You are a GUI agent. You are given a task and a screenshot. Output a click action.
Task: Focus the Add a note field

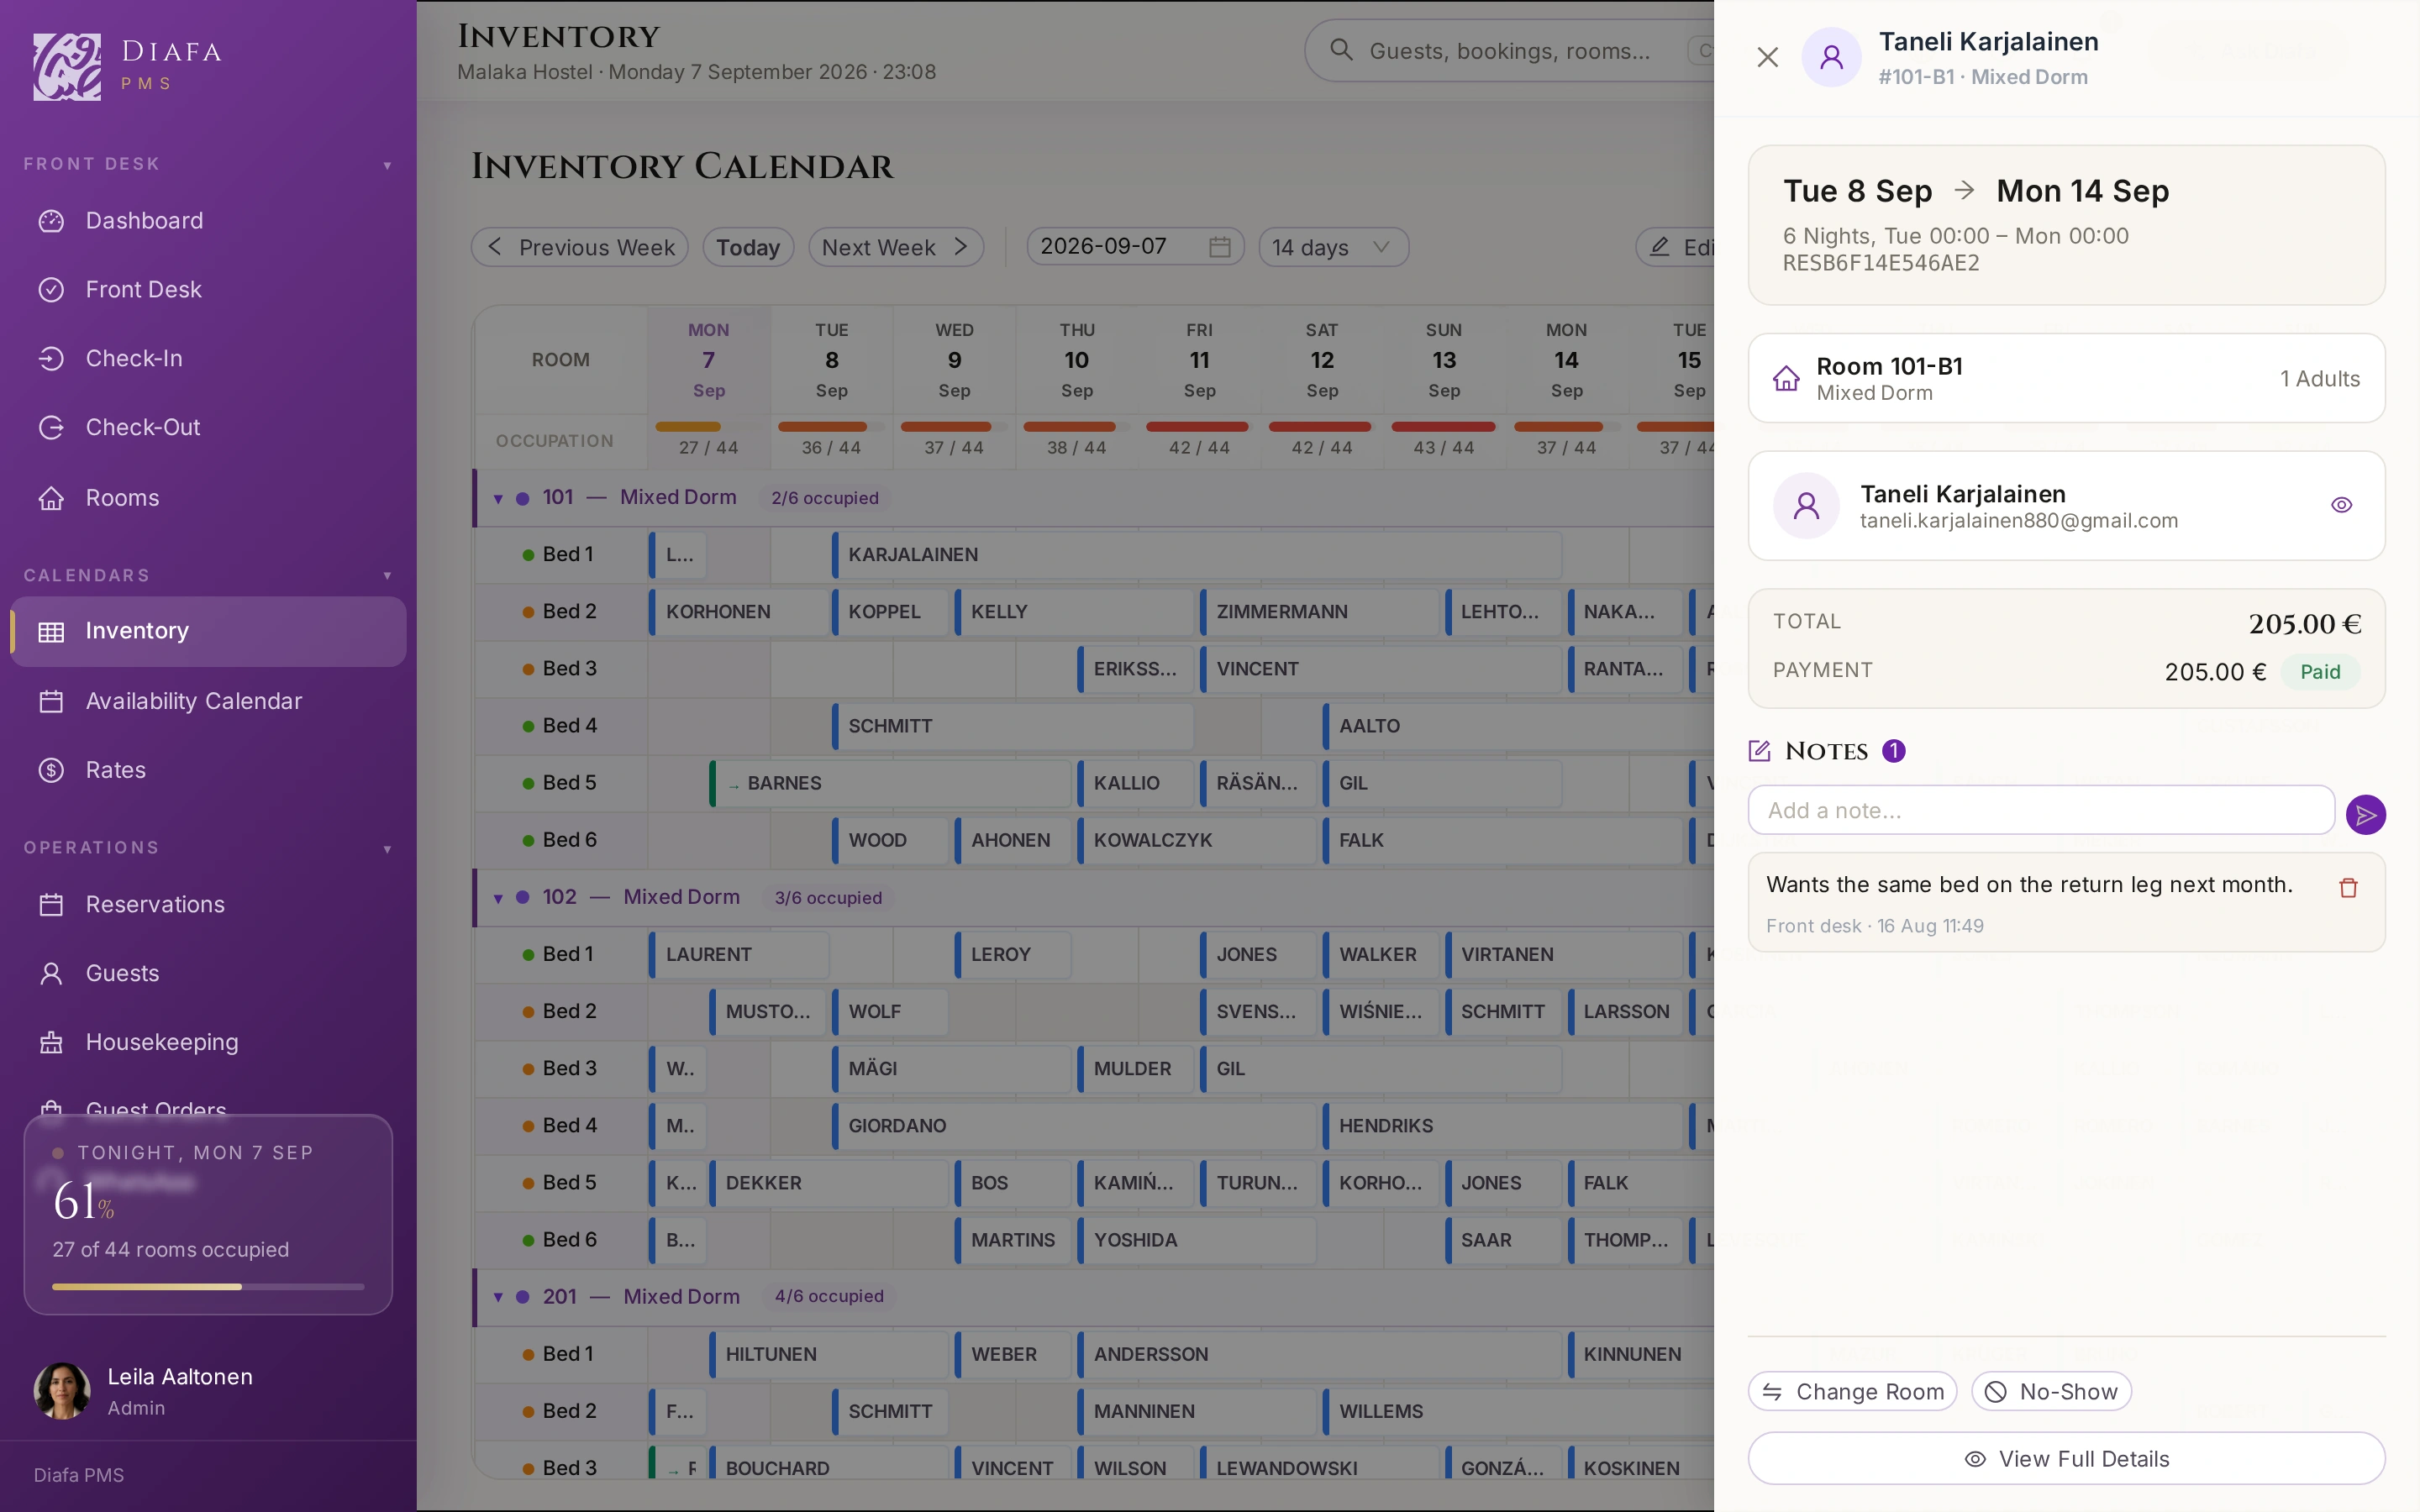pyautogui.click(x=2041, y=810)
